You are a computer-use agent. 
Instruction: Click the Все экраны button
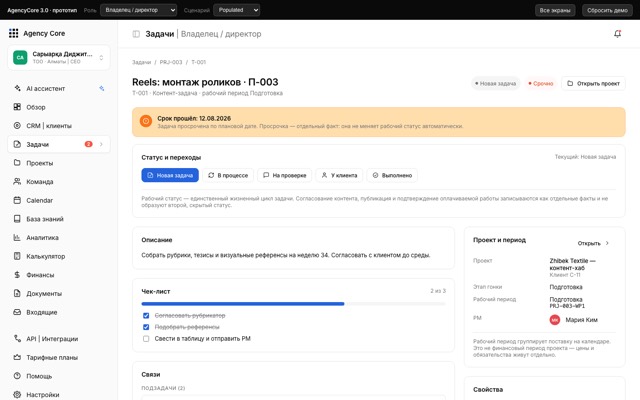coord(555,10)
